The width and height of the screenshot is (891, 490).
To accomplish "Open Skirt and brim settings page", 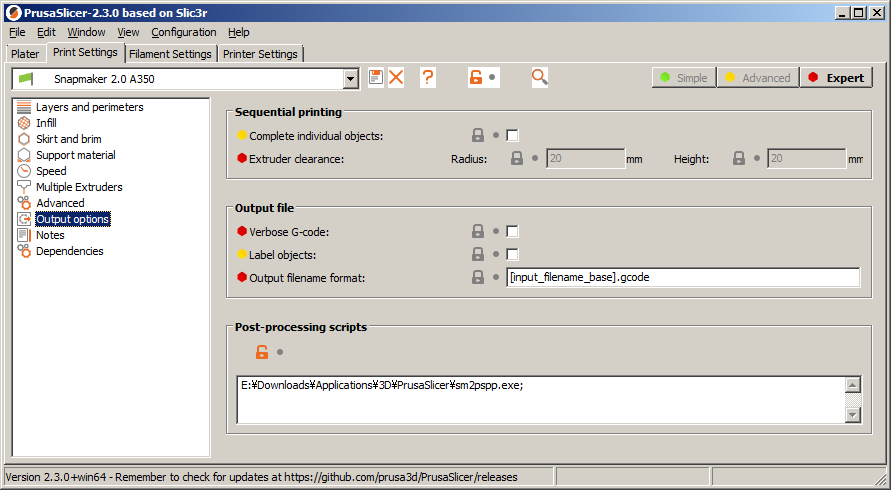I will 69,139.
